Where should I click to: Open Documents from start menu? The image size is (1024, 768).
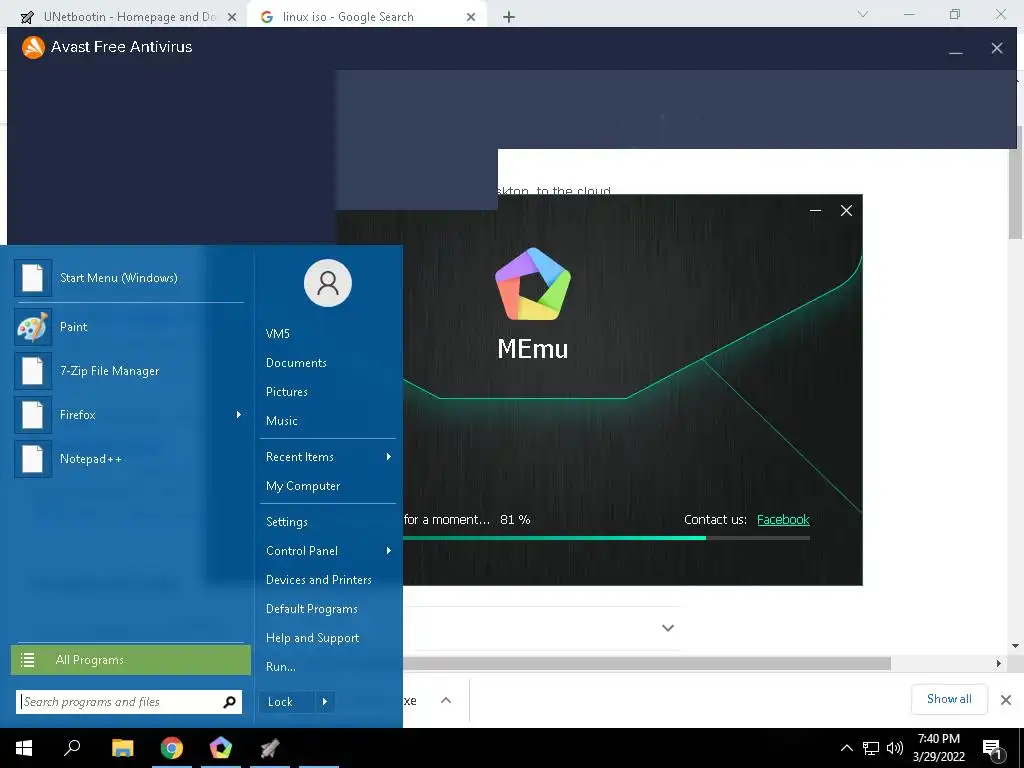[296, 362]
